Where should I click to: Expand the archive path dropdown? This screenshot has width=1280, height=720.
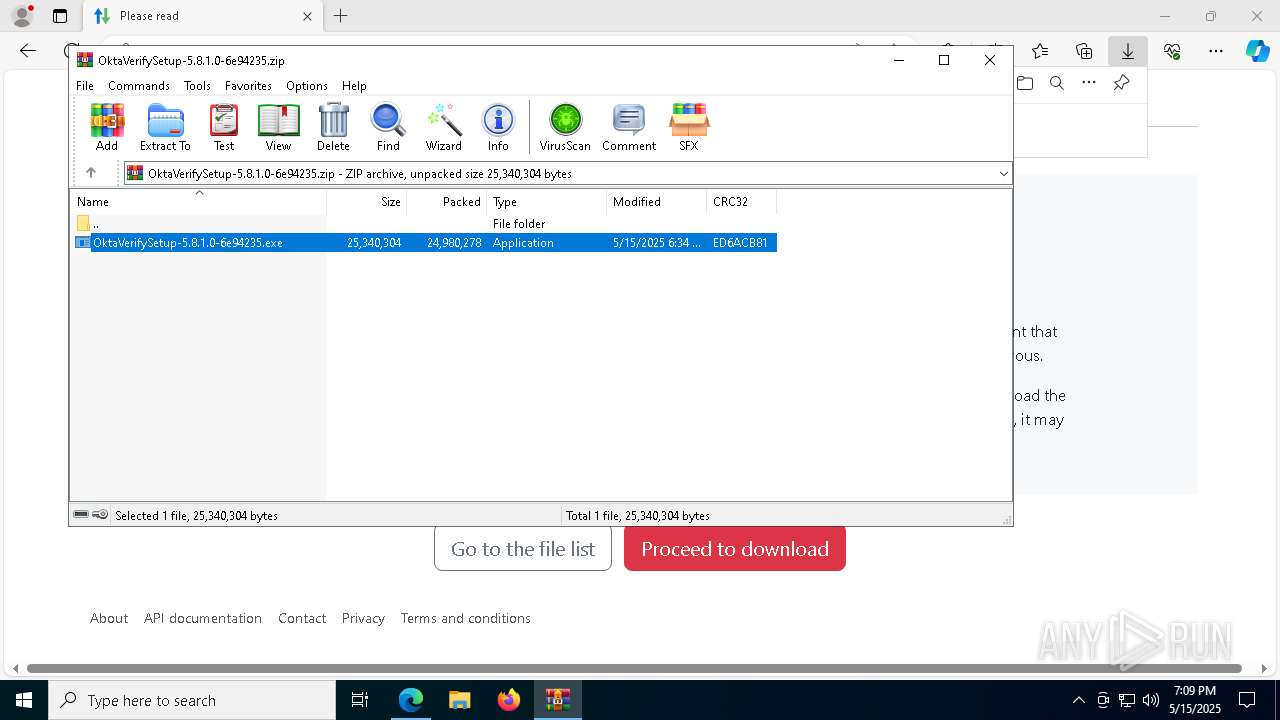tap(1003, 174)
